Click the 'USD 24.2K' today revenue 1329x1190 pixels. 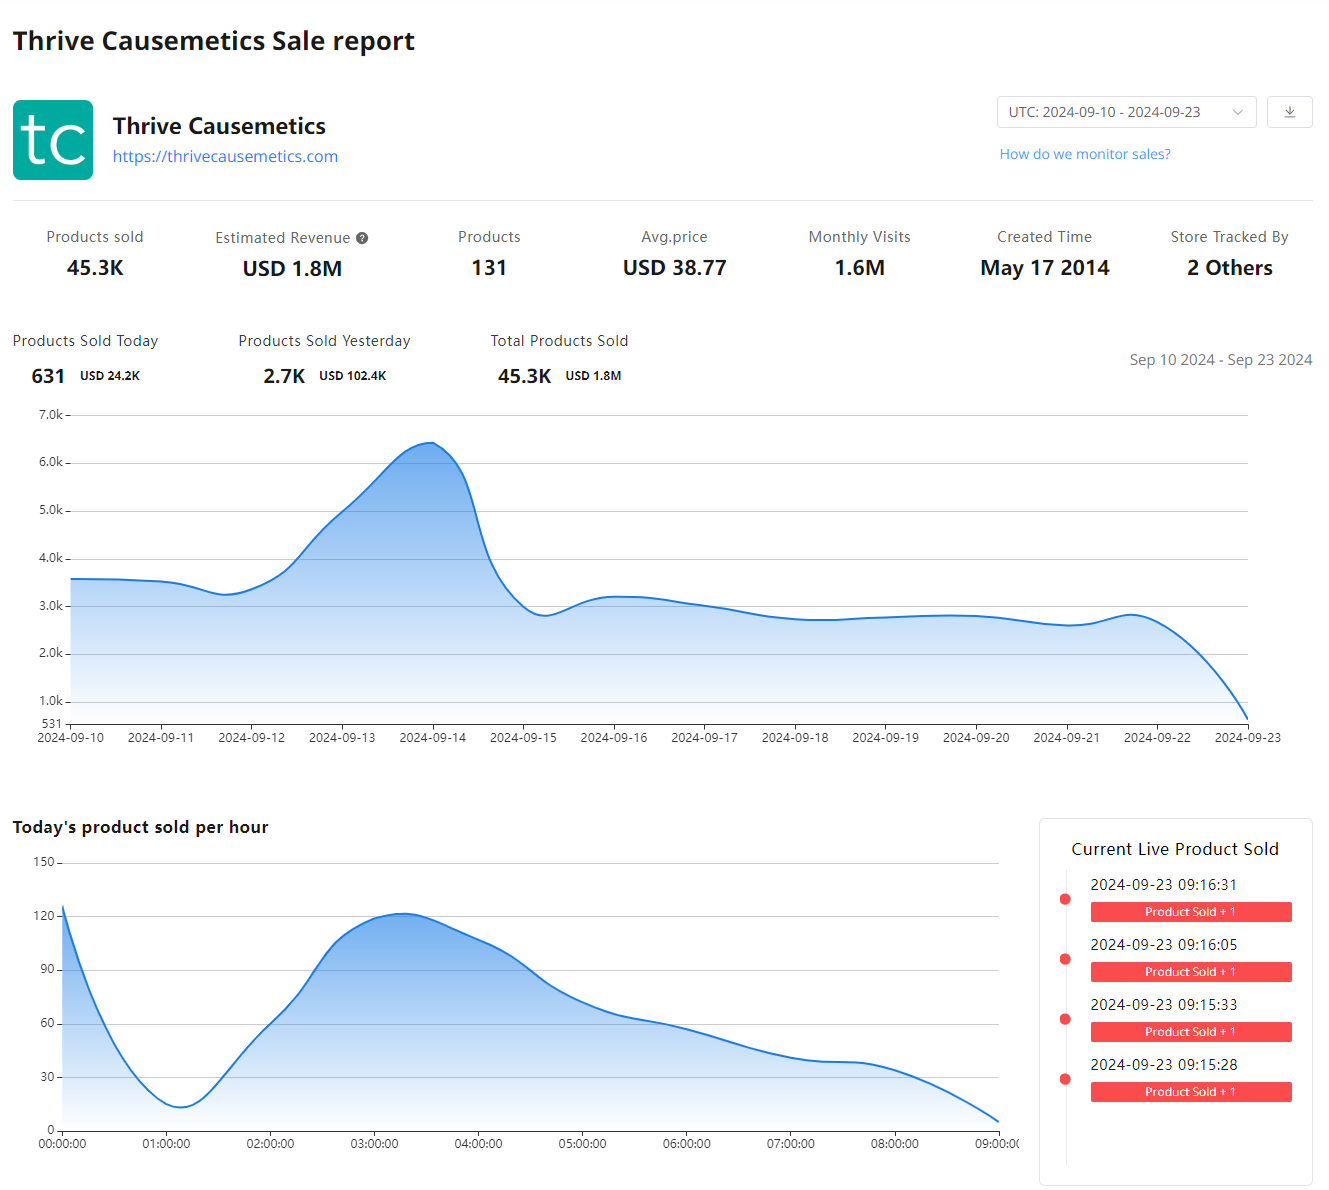pyautogui.click(x=110, y=376)
